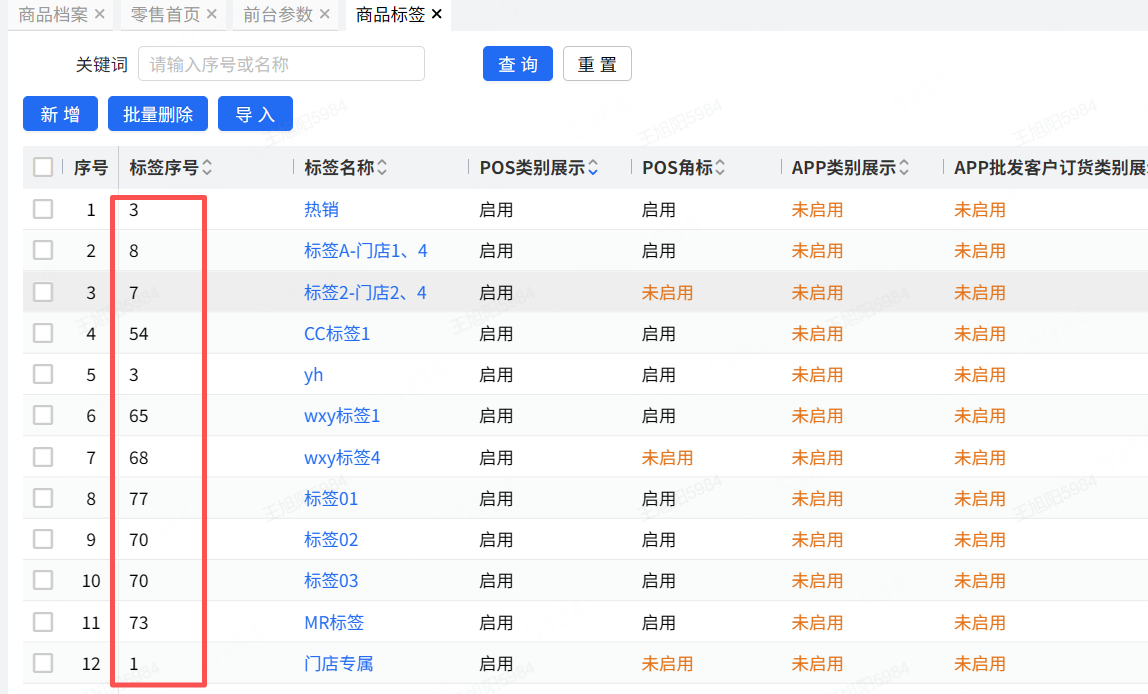Sort by APP类别展示 column arrows

point(904,168)
